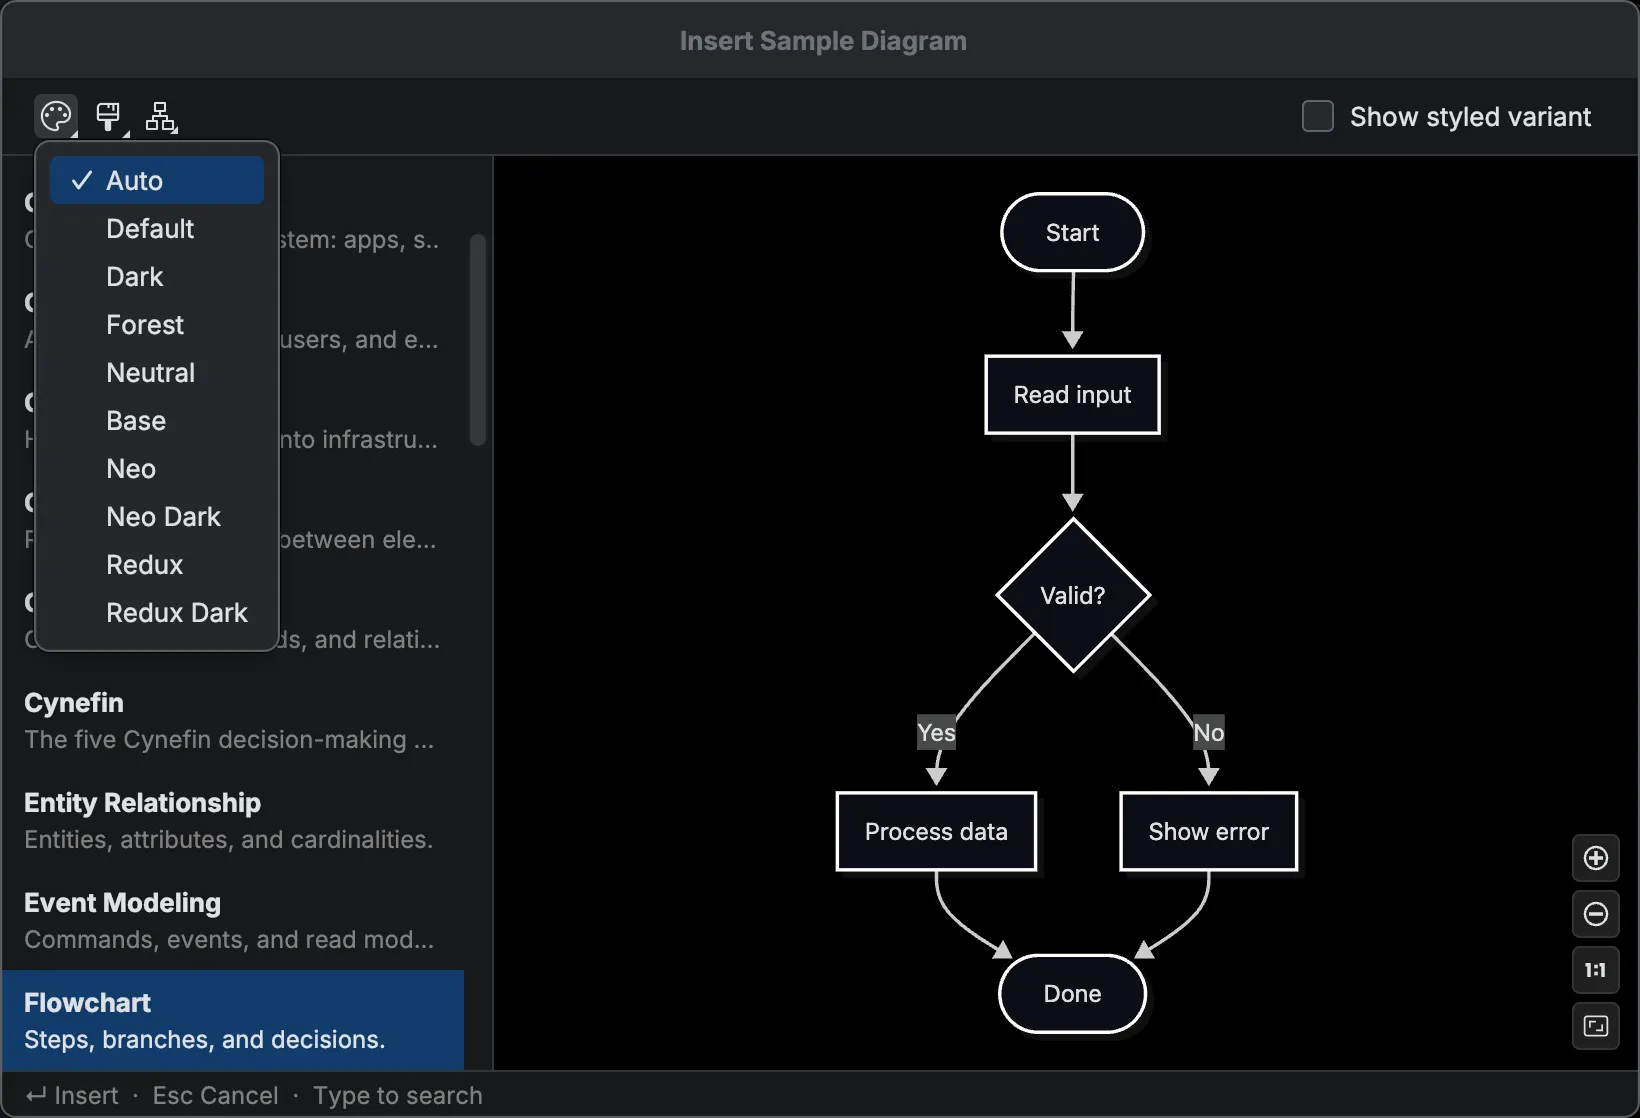Click the Type to search hint
The image size is (1640, 1118).
point(397,1096)
